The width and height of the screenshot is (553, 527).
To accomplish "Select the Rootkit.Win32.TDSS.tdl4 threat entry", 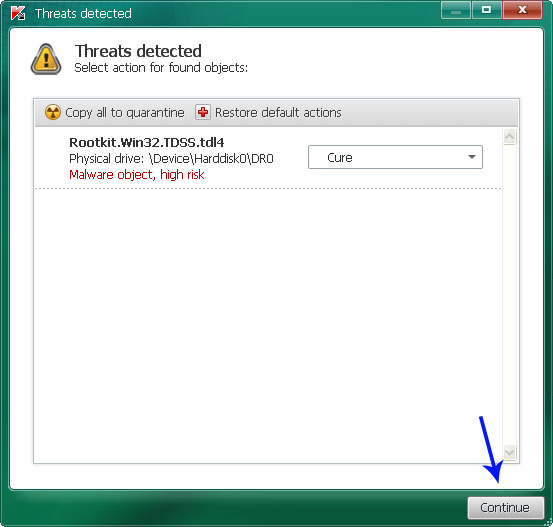I will click(268, 158).
